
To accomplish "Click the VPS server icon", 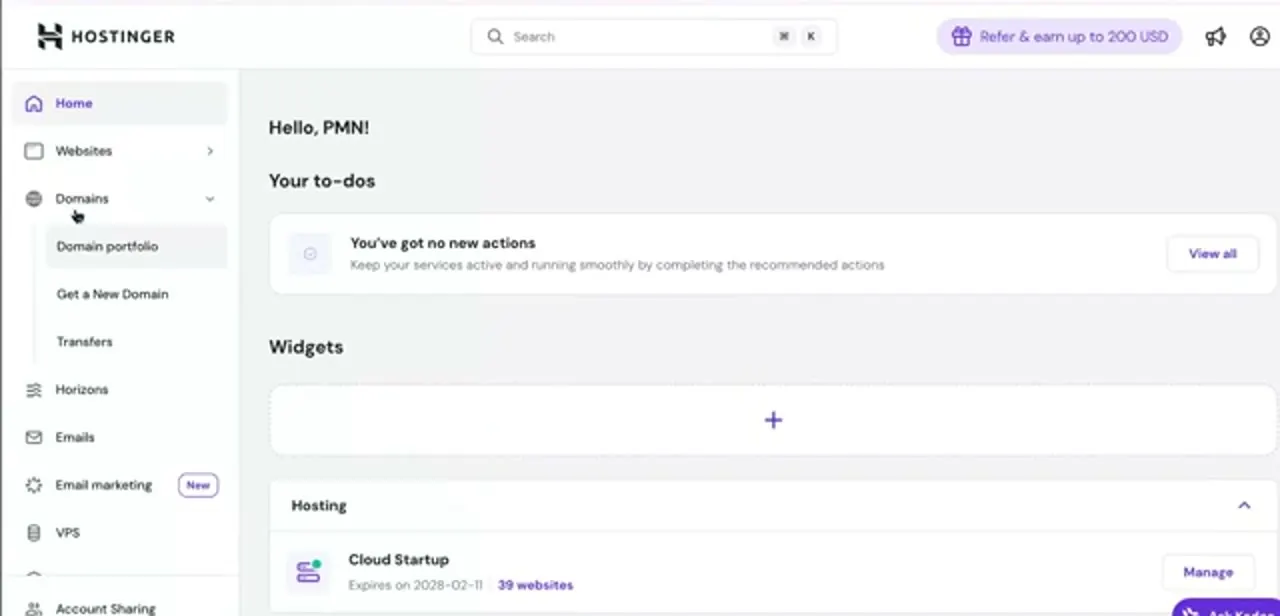I will 34,533.
